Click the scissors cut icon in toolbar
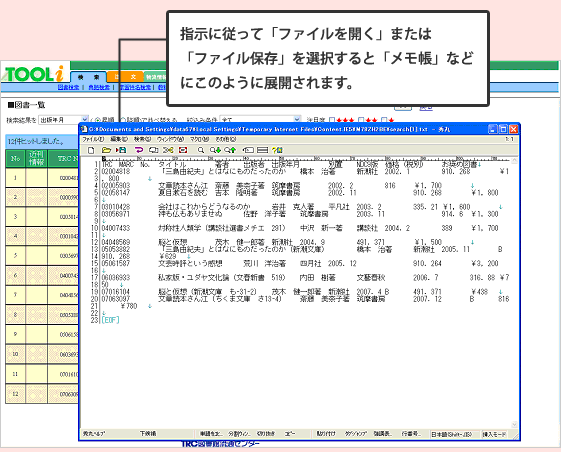The width and height of the screenshot is (561, 452). 168,150
